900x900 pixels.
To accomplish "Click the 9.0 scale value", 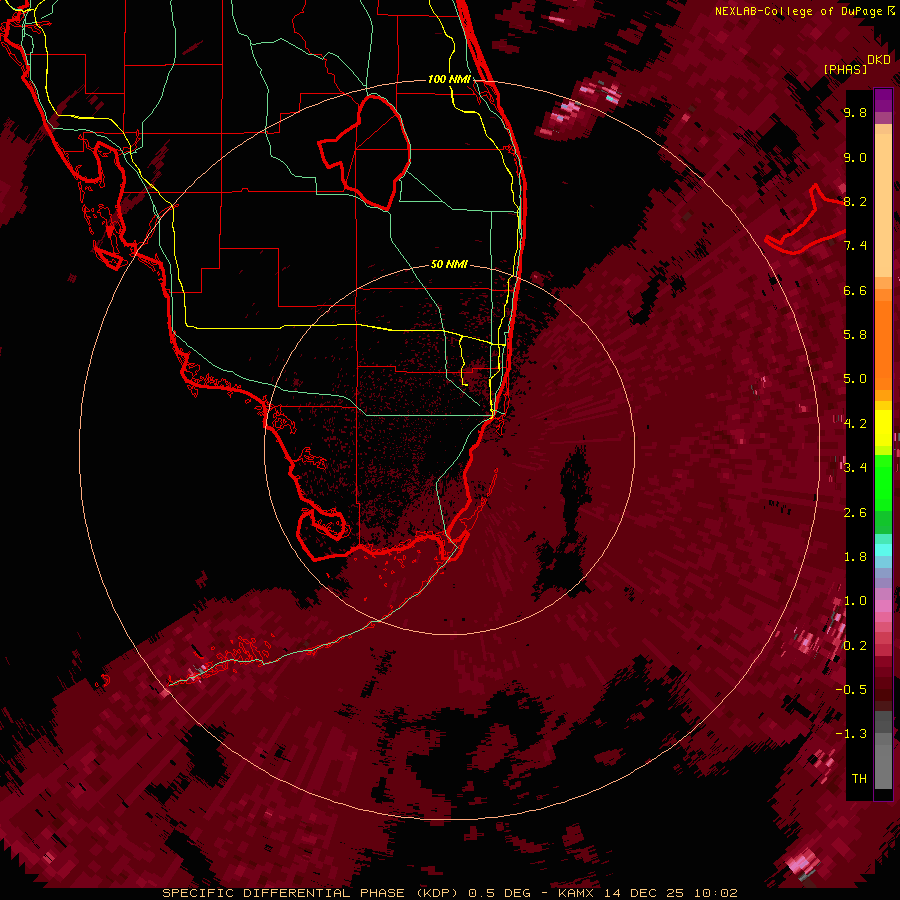I will pos(855,157).
